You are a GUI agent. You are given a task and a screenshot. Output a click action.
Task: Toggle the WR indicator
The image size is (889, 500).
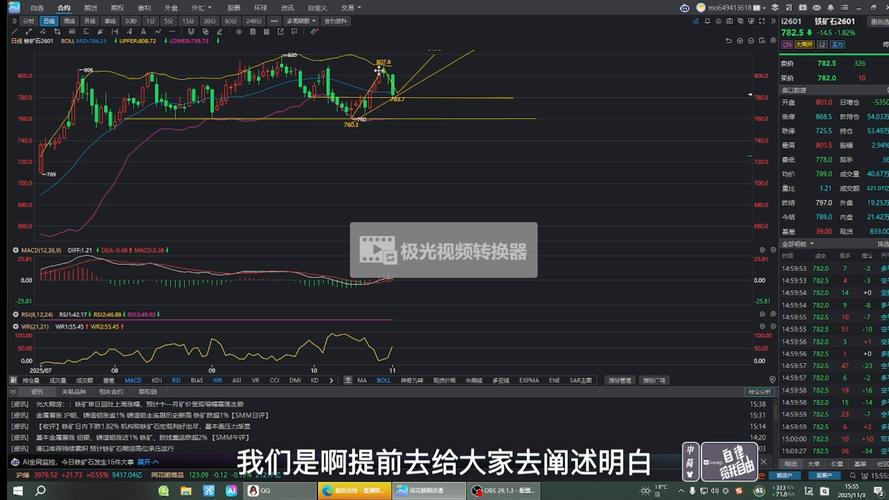[217, 380]
